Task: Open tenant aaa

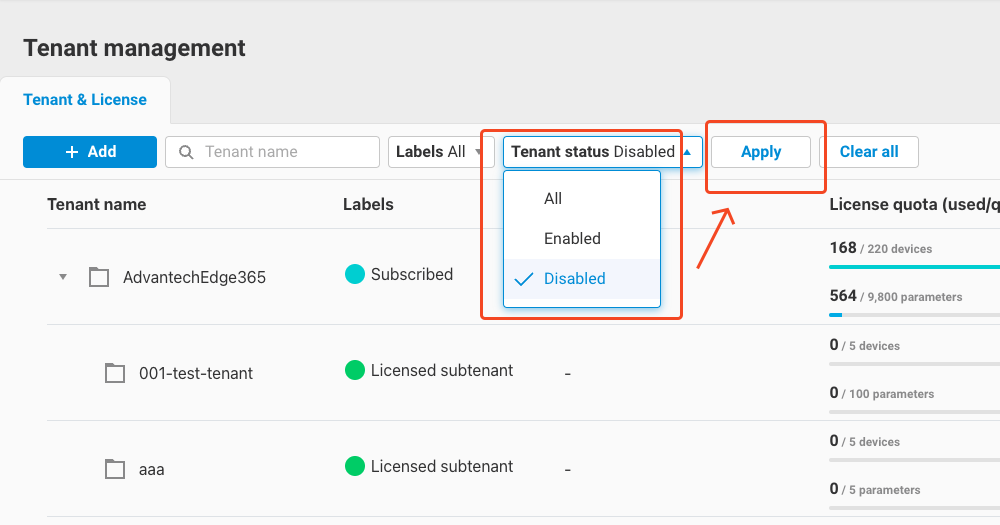Action: click(x=152, y=470)
